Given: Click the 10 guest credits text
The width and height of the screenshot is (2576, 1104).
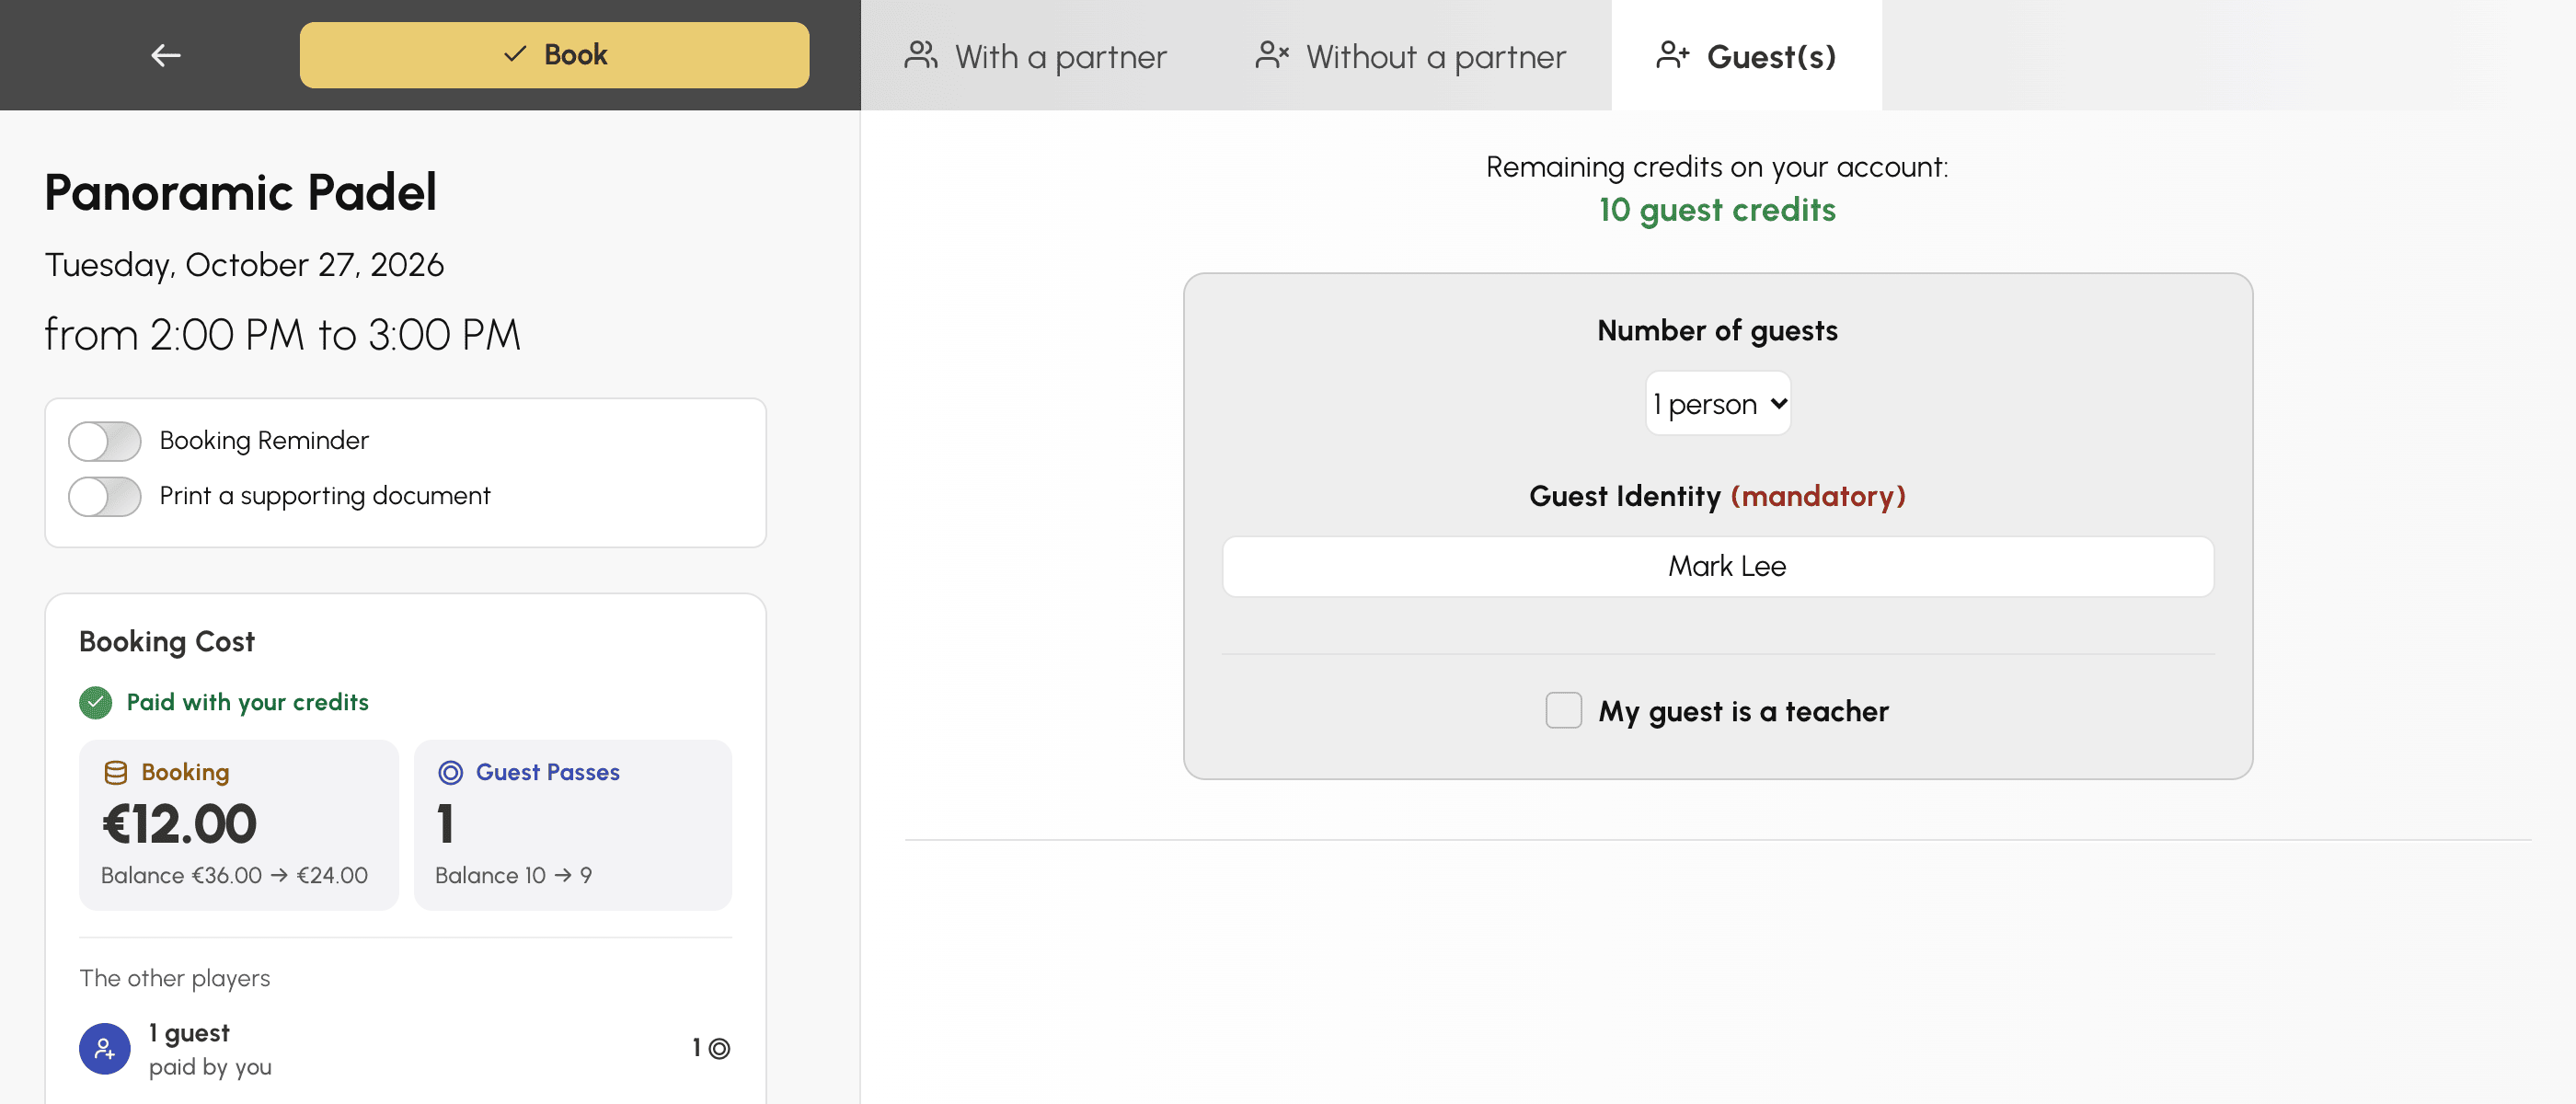Looking at the screenshot, I should [1717, 210].
